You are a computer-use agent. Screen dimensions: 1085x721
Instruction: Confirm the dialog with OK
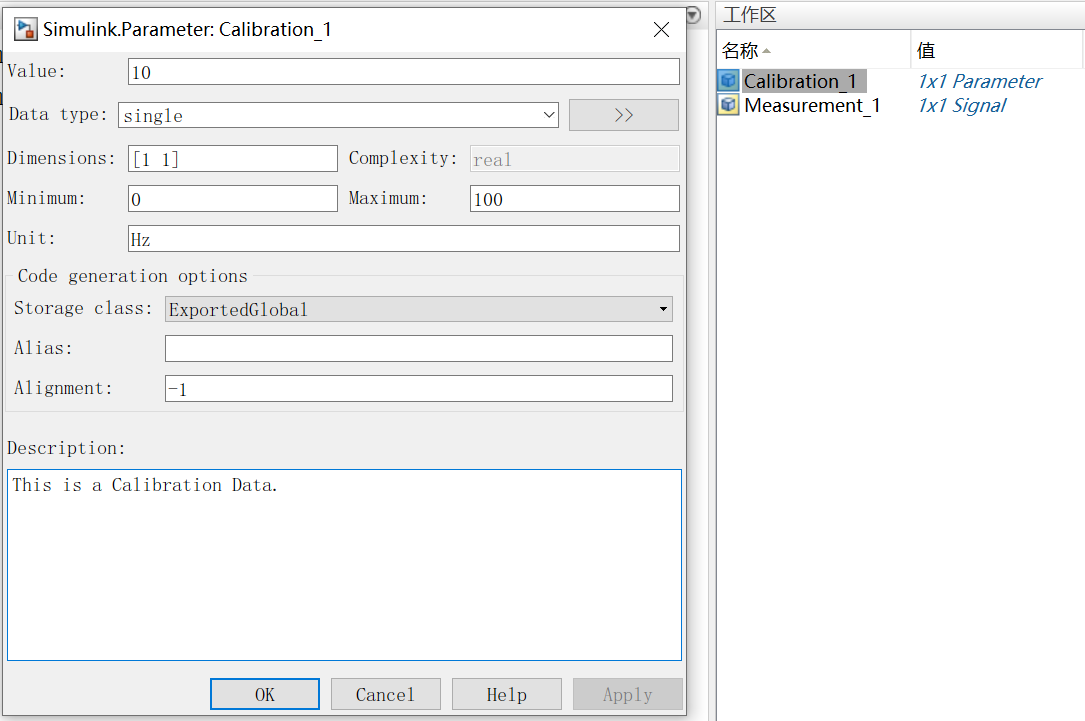265,694
